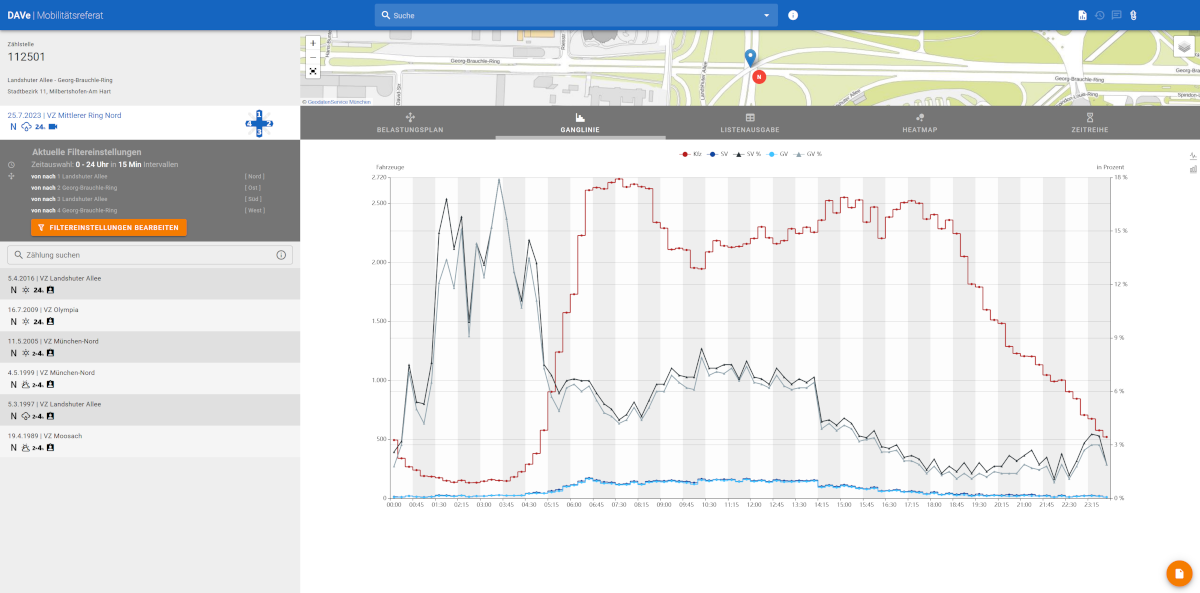
Task: Click the orange floating document button
Action: coord(1179,573)
